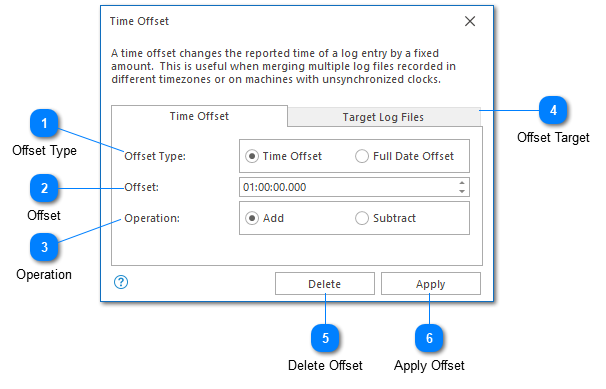Click the time offset description paragraph
The image size is (606, 389).
(283, 66)
